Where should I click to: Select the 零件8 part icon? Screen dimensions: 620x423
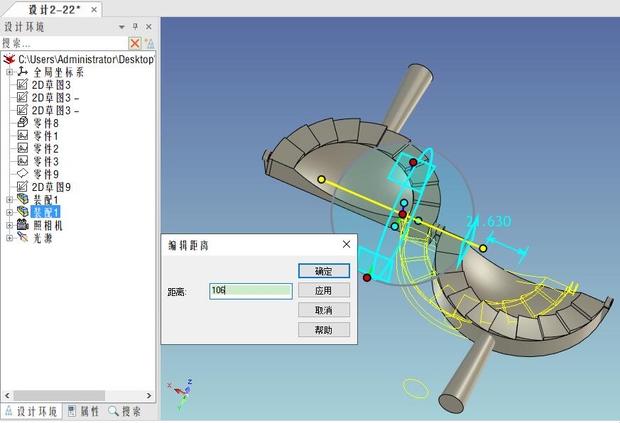pos(23,123)
